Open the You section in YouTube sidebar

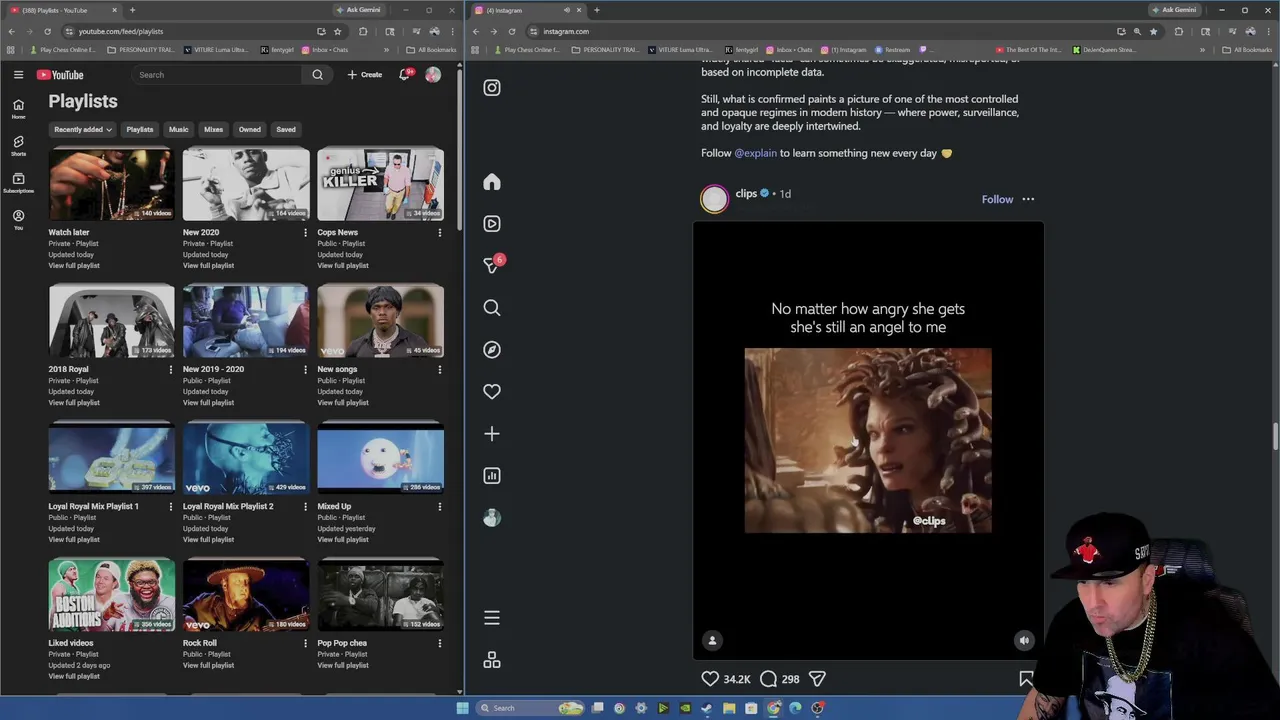[x=18, y=220]
